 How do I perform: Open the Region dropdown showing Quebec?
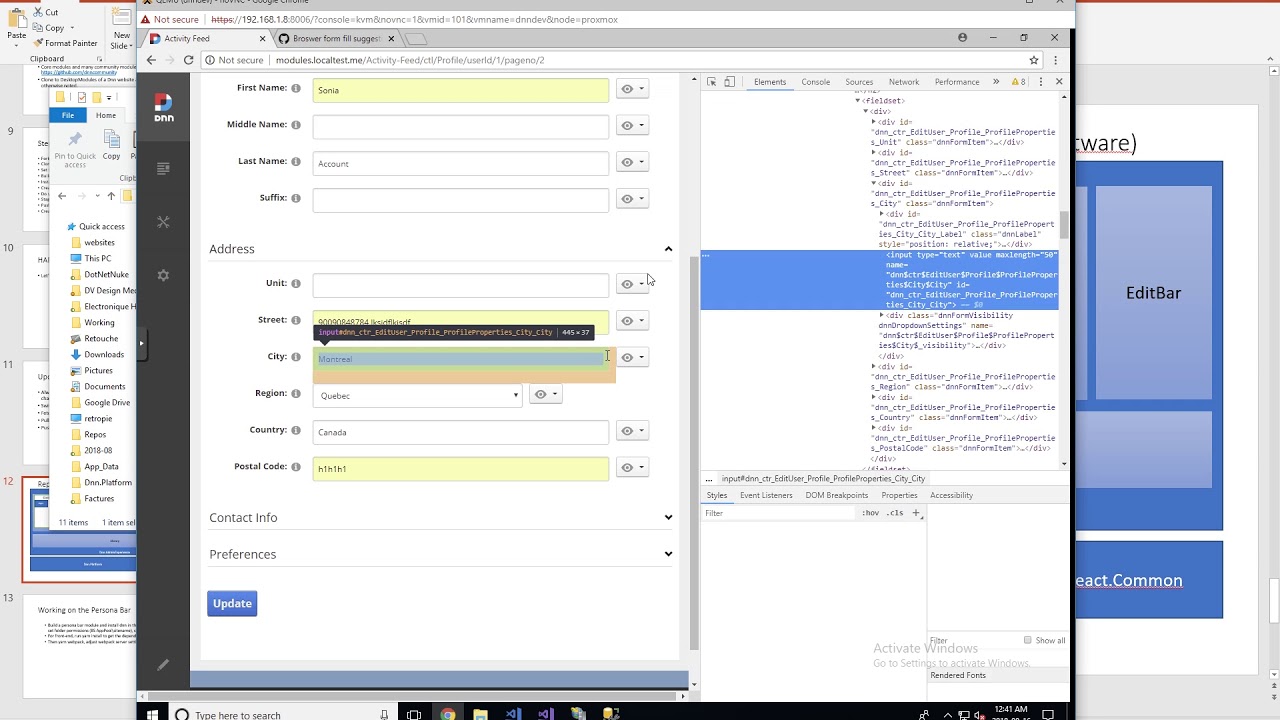click(418, 395)
